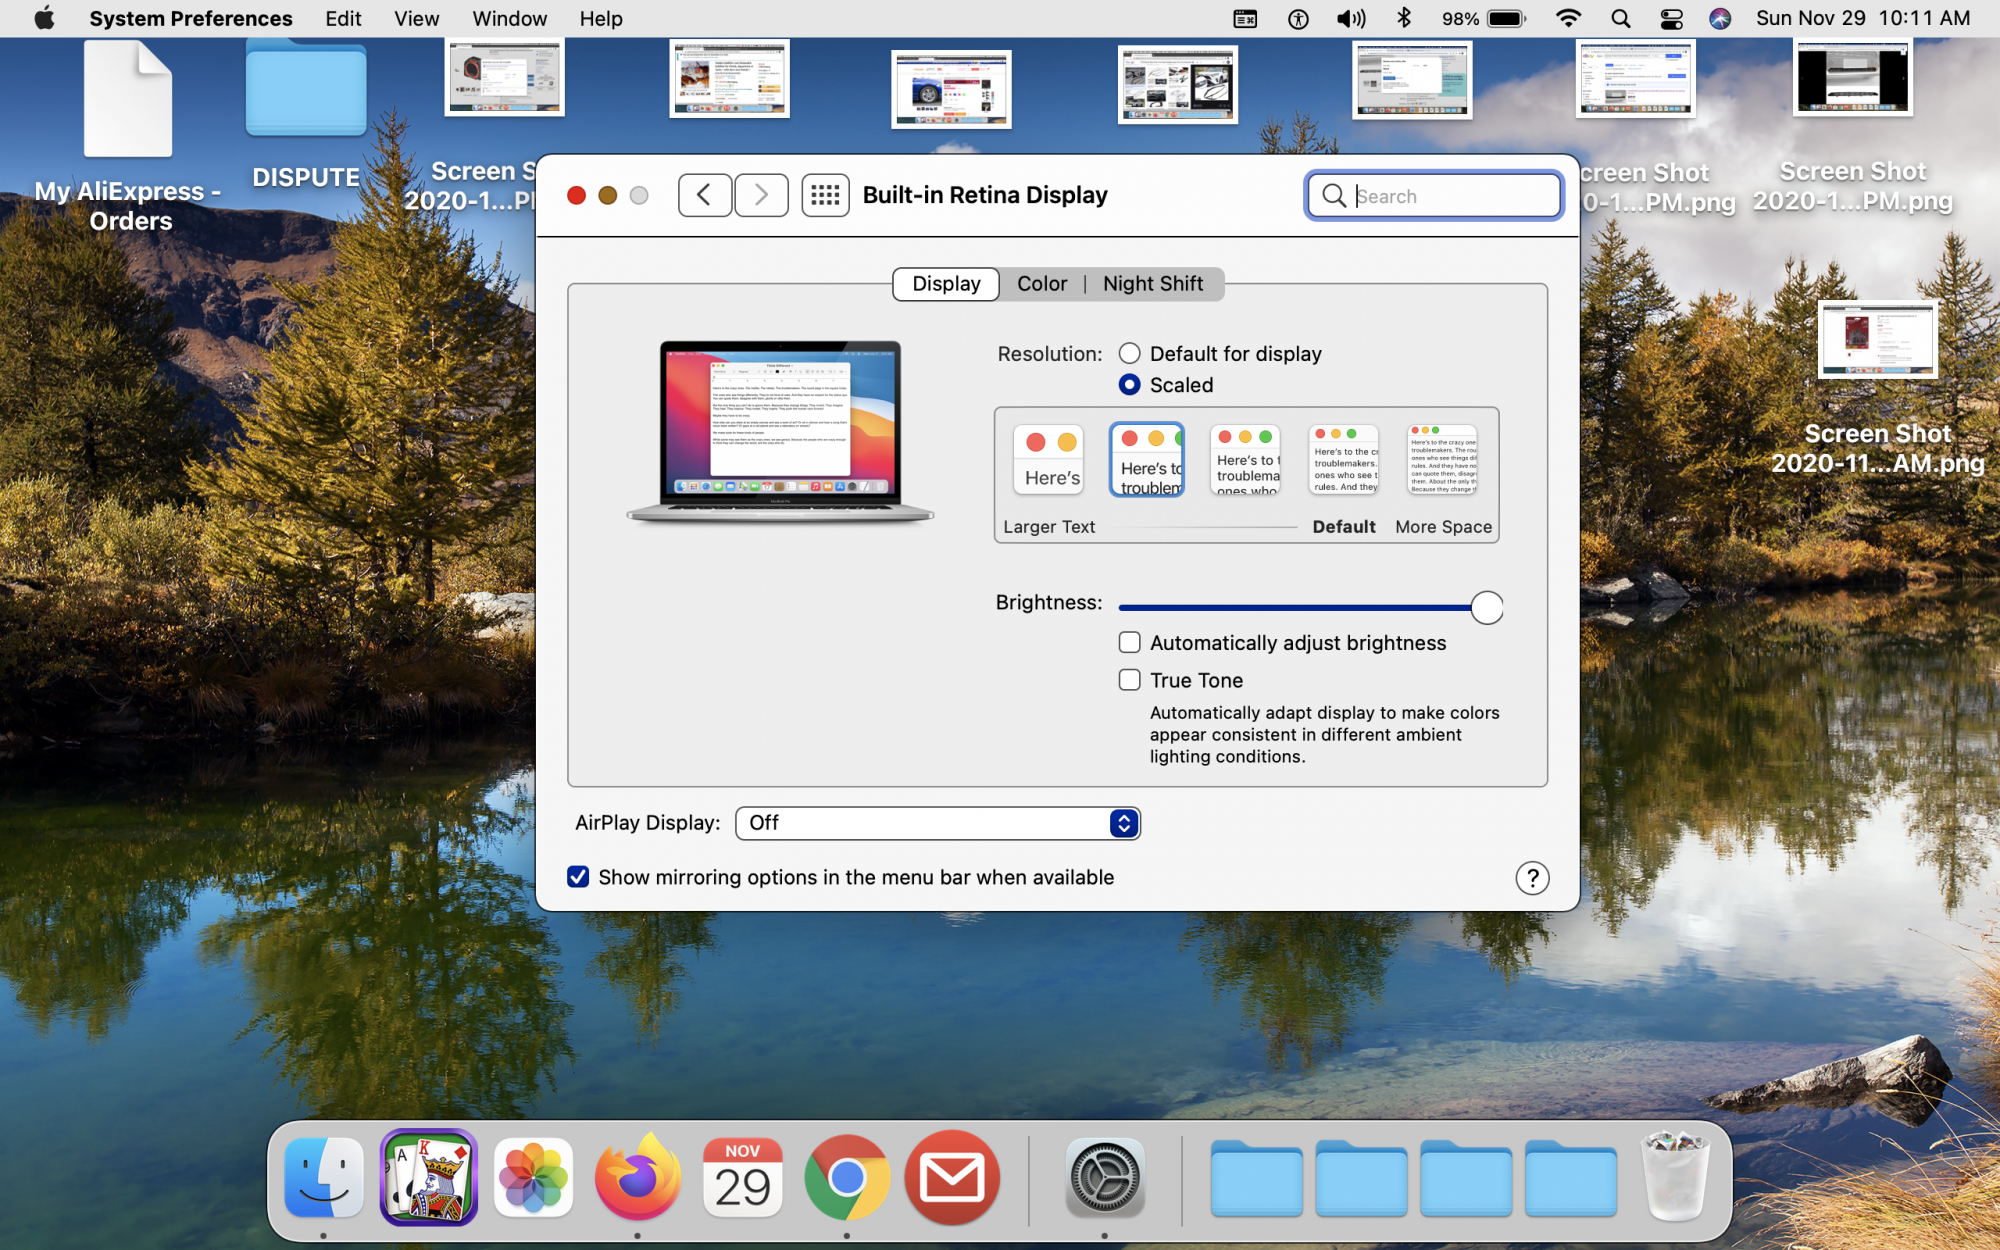Screen dimensions: 2000x1250
Task: Select Default for display resolution
Action: point(1130,354)
